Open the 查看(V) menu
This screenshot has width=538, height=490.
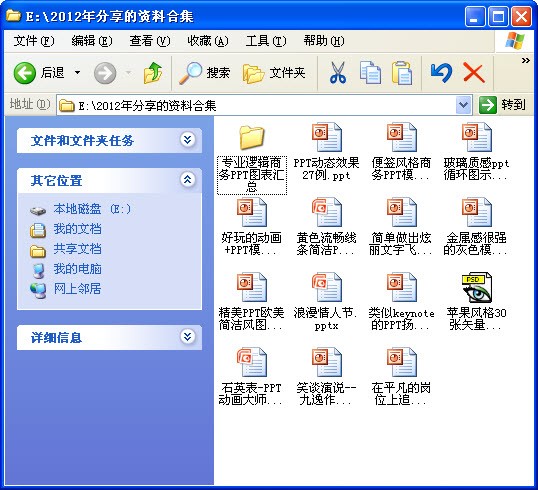149,41
